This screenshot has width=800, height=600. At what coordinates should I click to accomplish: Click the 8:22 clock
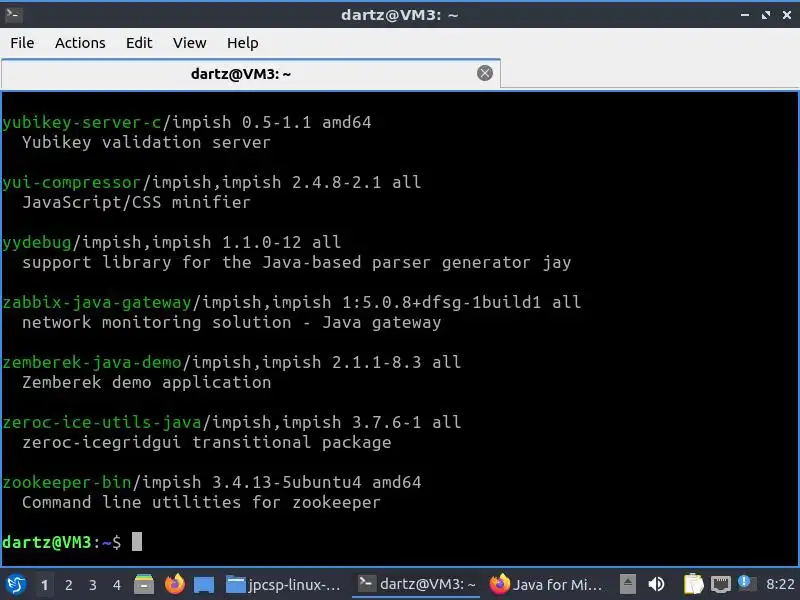pos(780,585)
